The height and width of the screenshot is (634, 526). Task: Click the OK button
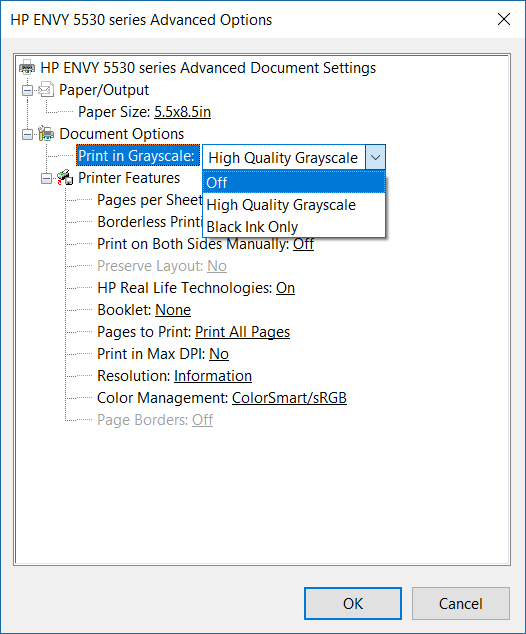(x=353, y=603)
